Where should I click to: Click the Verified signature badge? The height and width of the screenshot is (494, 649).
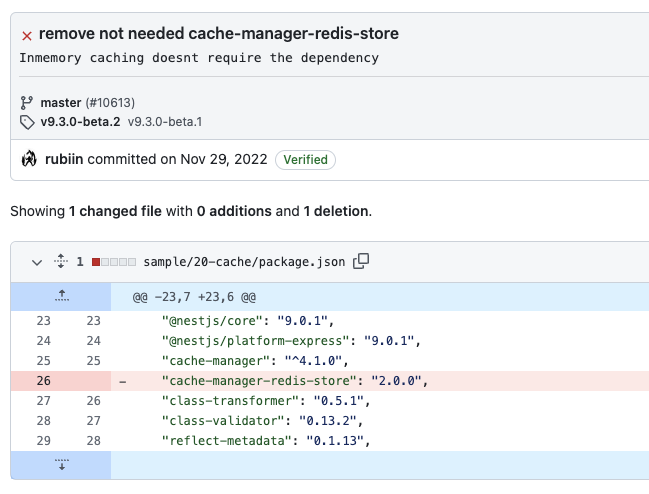pyautogui.click(x=306, y=159)
